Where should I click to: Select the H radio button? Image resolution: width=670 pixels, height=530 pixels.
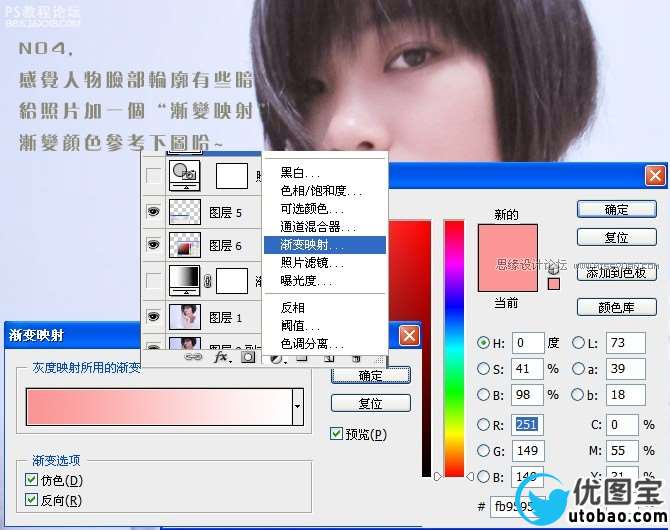click(483, 342)
